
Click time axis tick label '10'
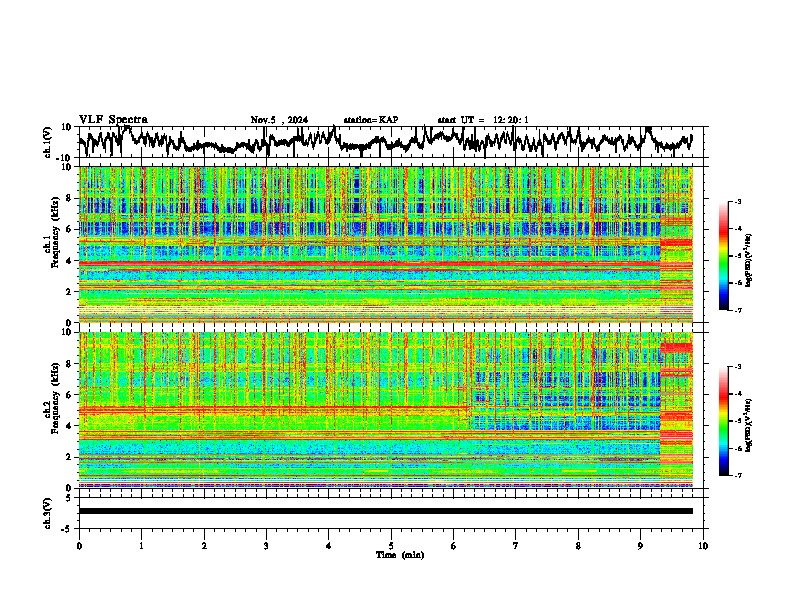(703, 546)
